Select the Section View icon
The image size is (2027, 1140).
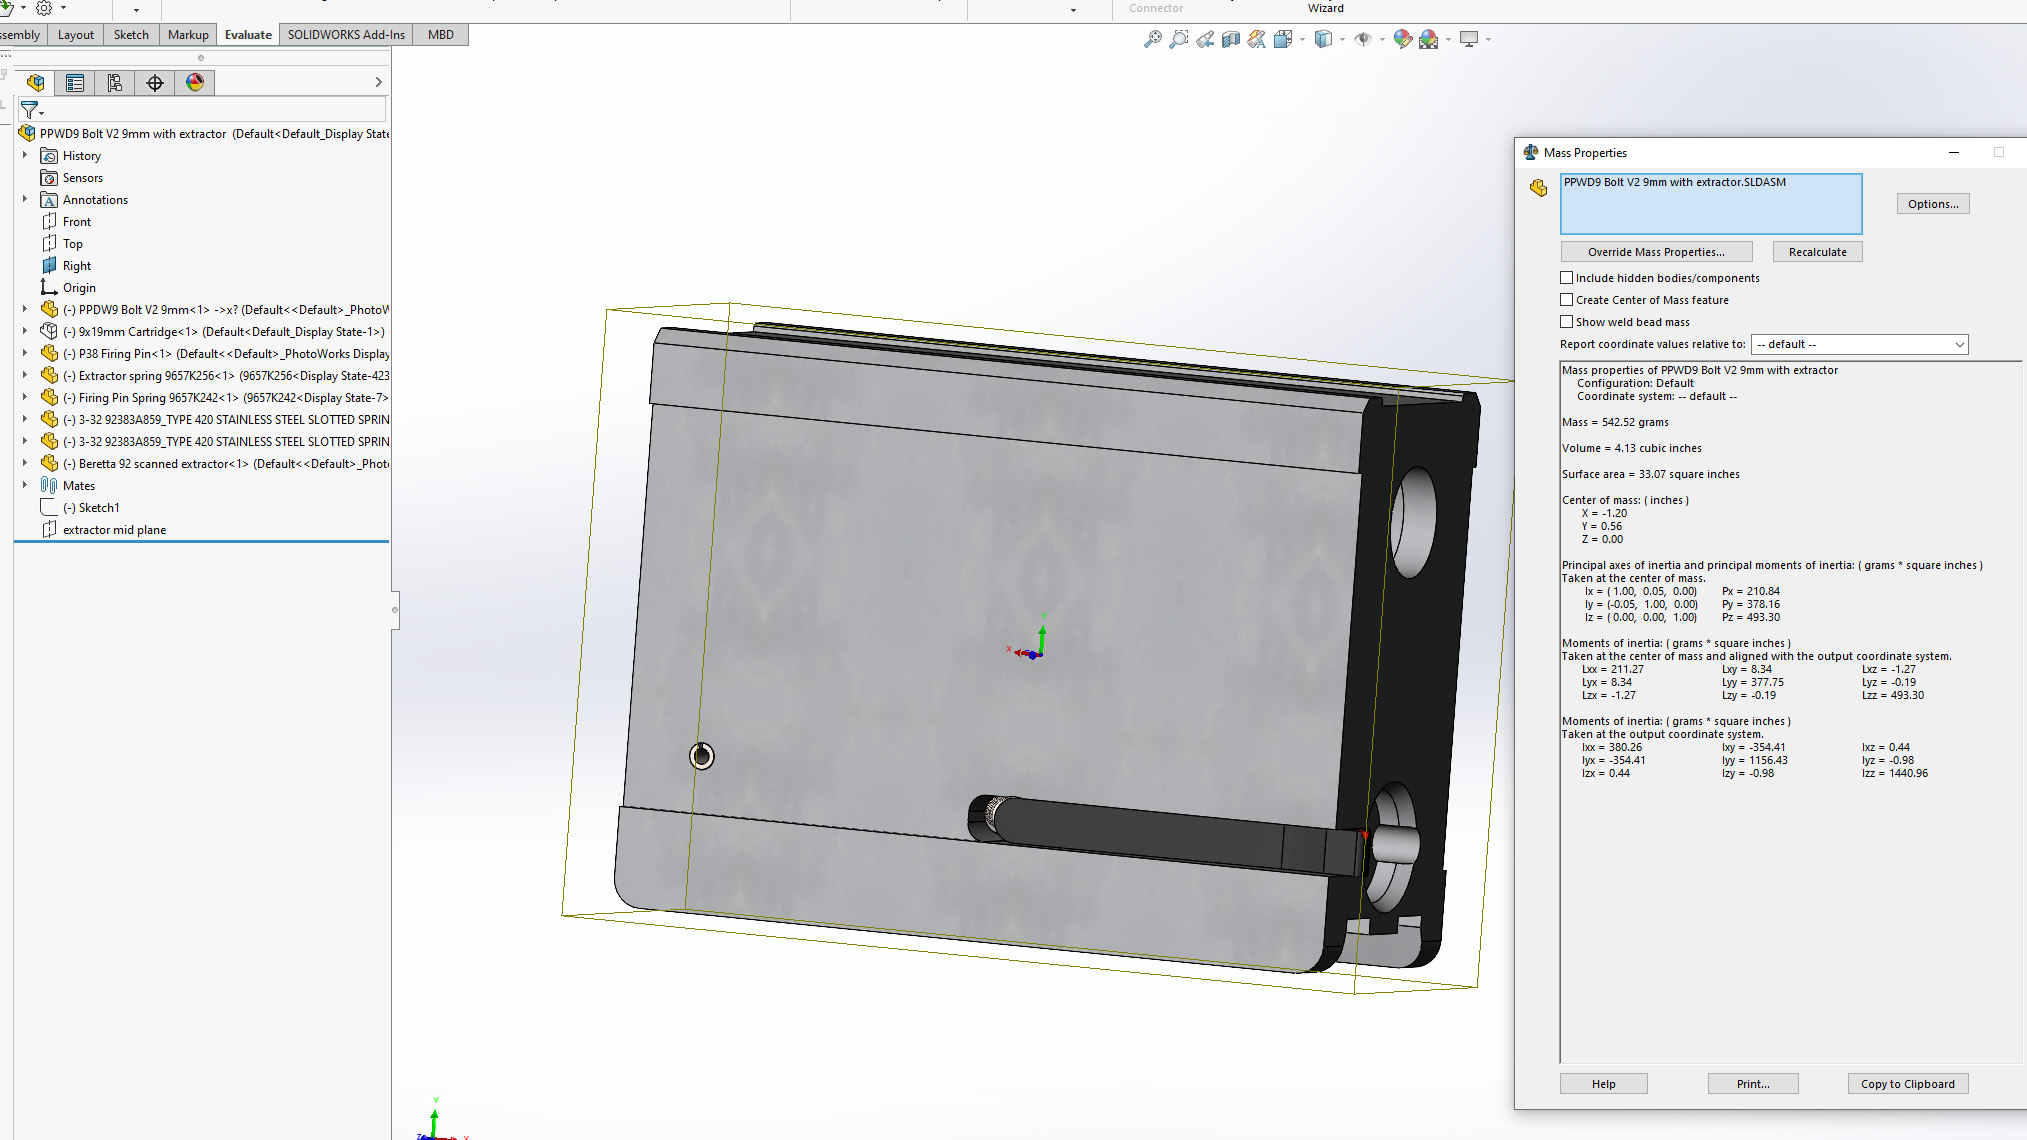coord(1231,39)
